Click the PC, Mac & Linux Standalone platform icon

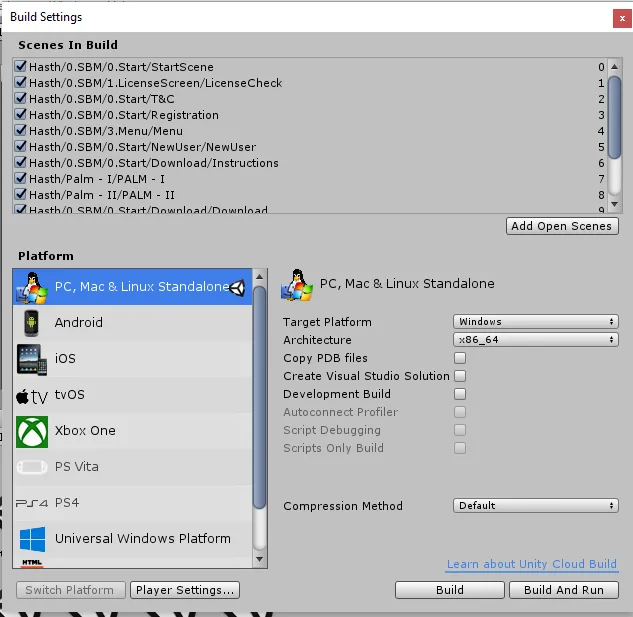(x=32, y=288)
